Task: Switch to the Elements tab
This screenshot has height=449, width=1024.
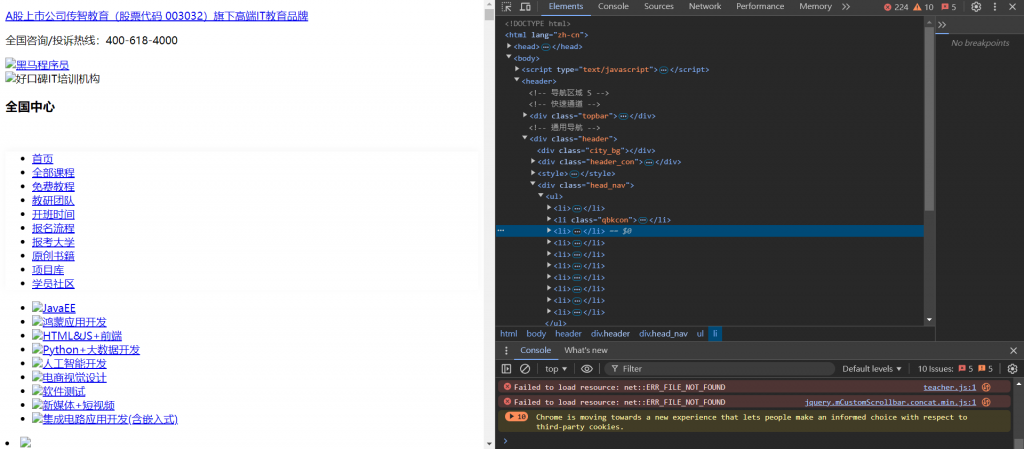Action: click(x=566, y=7)
